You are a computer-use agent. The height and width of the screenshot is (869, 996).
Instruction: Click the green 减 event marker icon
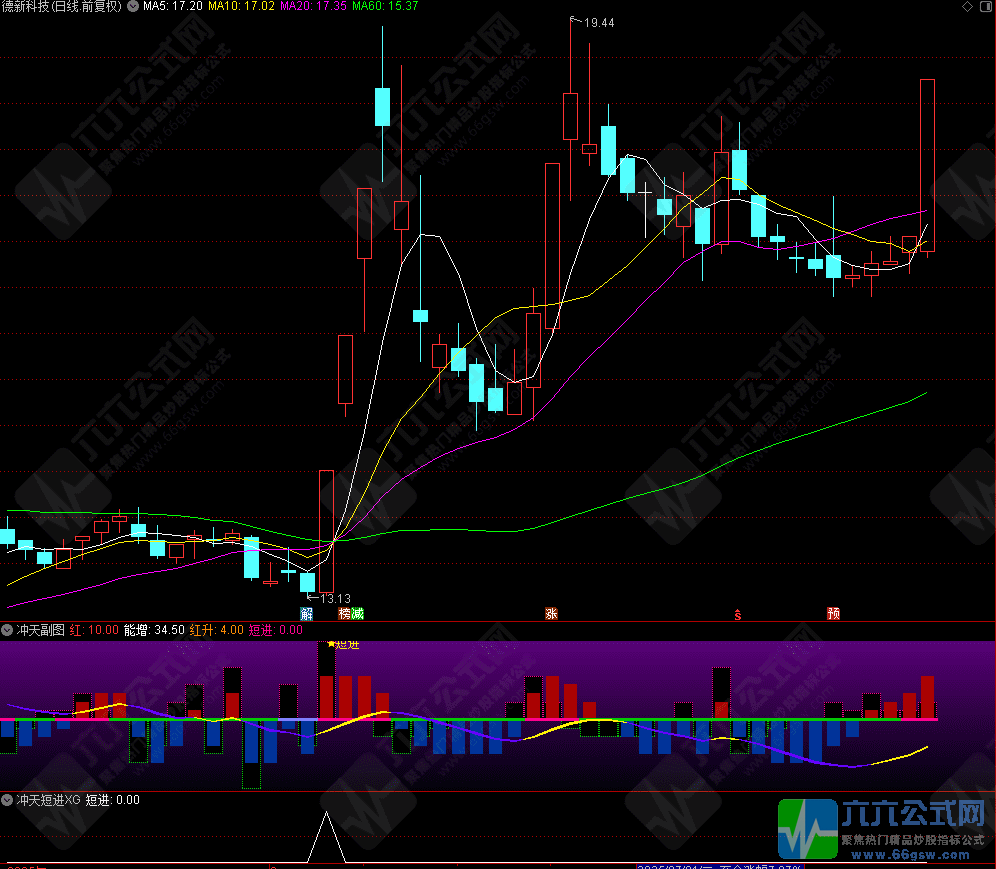358,614
